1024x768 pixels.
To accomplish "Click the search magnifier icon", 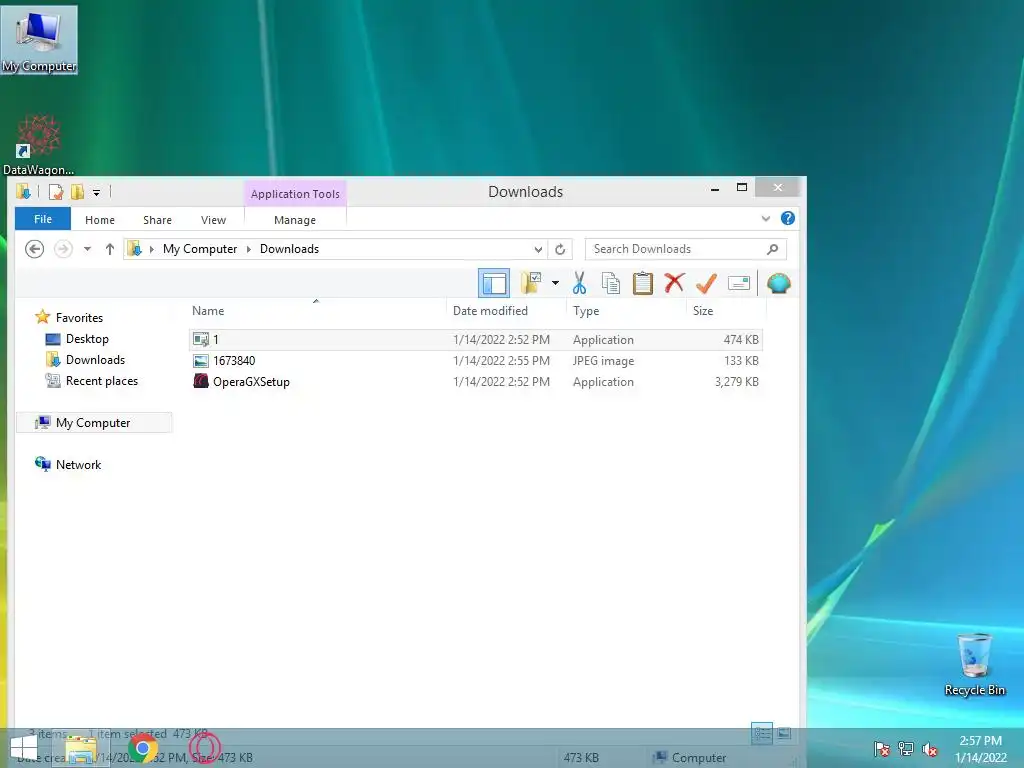I will pos(773,249).
